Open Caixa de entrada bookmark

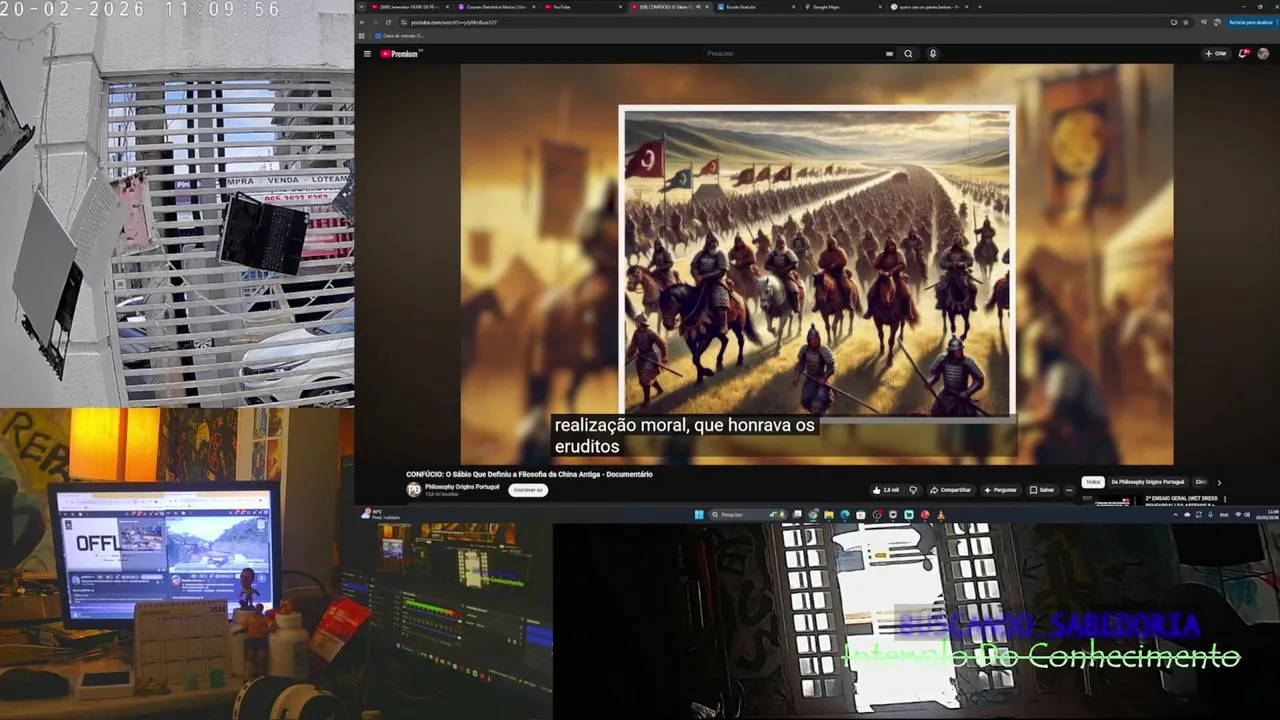pyautogui.click(x=399, y=36)
